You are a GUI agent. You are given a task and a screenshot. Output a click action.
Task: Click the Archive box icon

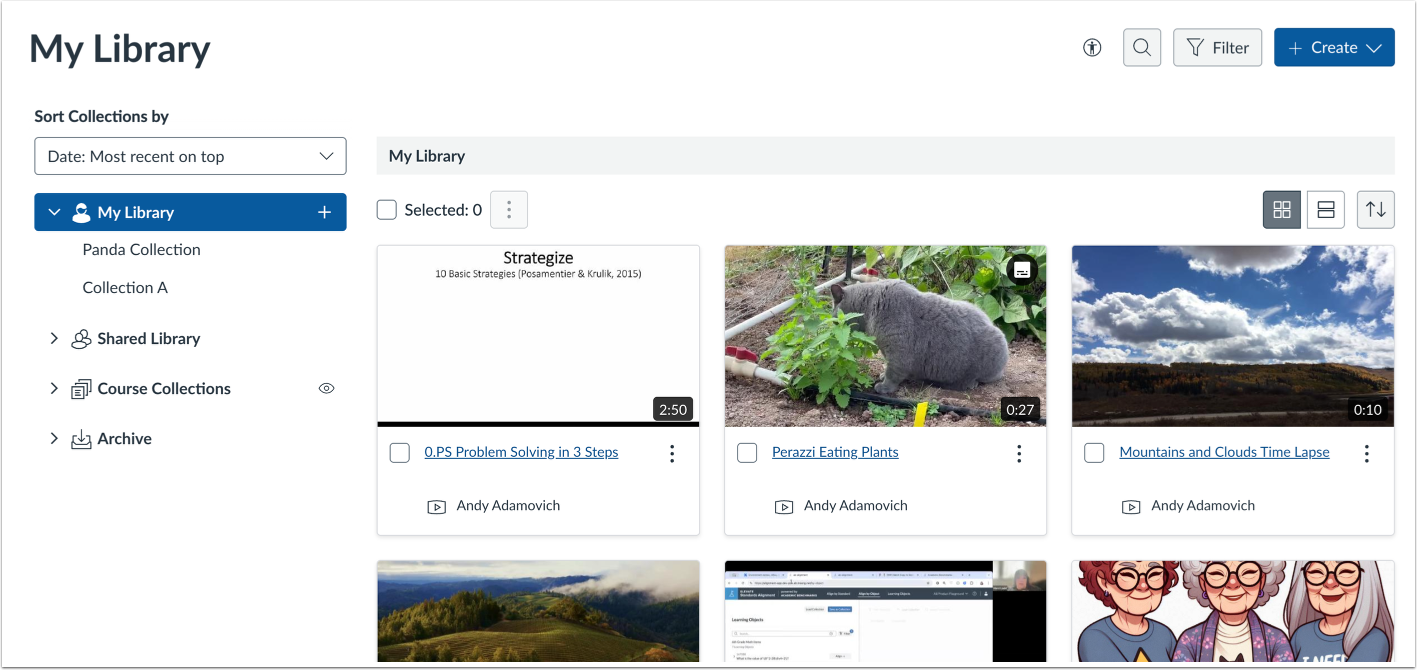81,439
